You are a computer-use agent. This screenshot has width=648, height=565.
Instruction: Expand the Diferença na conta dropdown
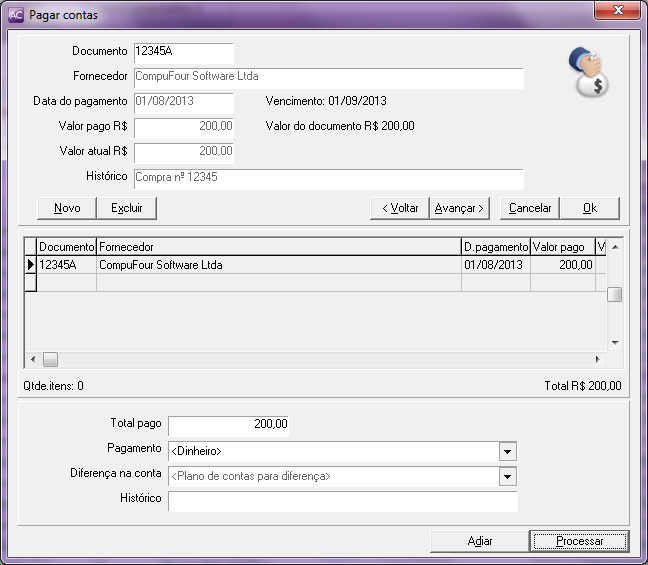click(x=508, y=477)
